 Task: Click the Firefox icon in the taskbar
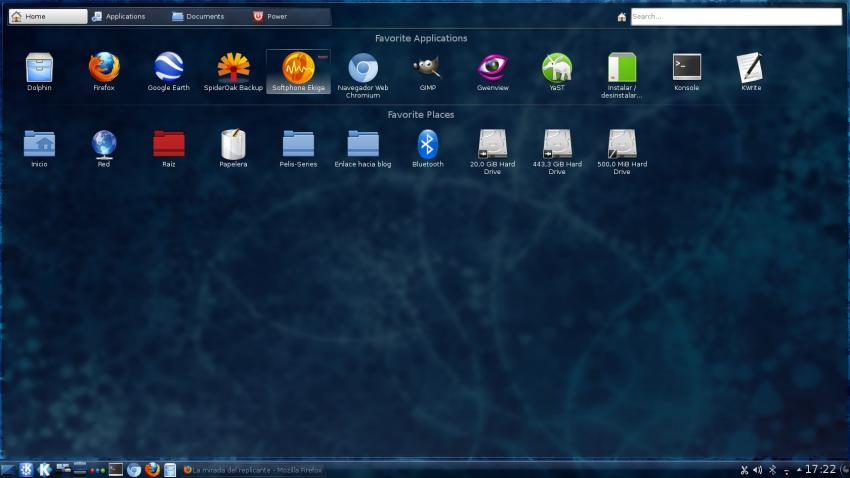[x=152, y=469]
